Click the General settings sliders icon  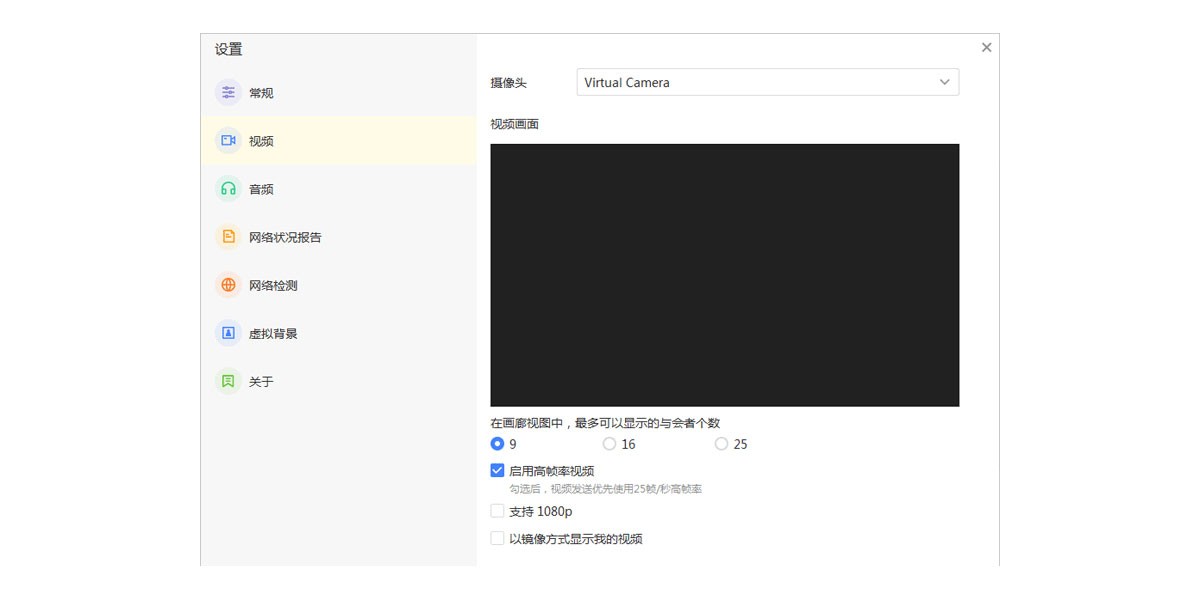[x=228, y=93]
